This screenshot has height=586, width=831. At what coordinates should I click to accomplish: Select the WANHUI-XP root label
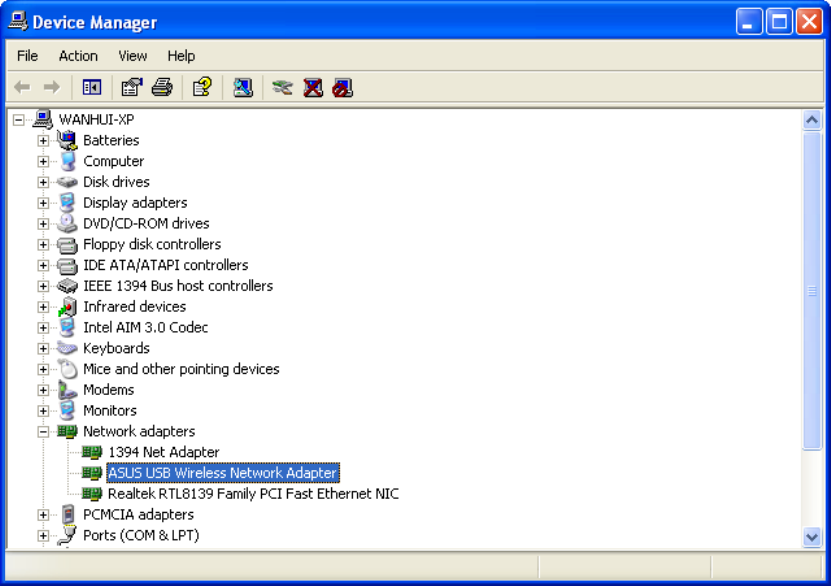tap(96, 119)
